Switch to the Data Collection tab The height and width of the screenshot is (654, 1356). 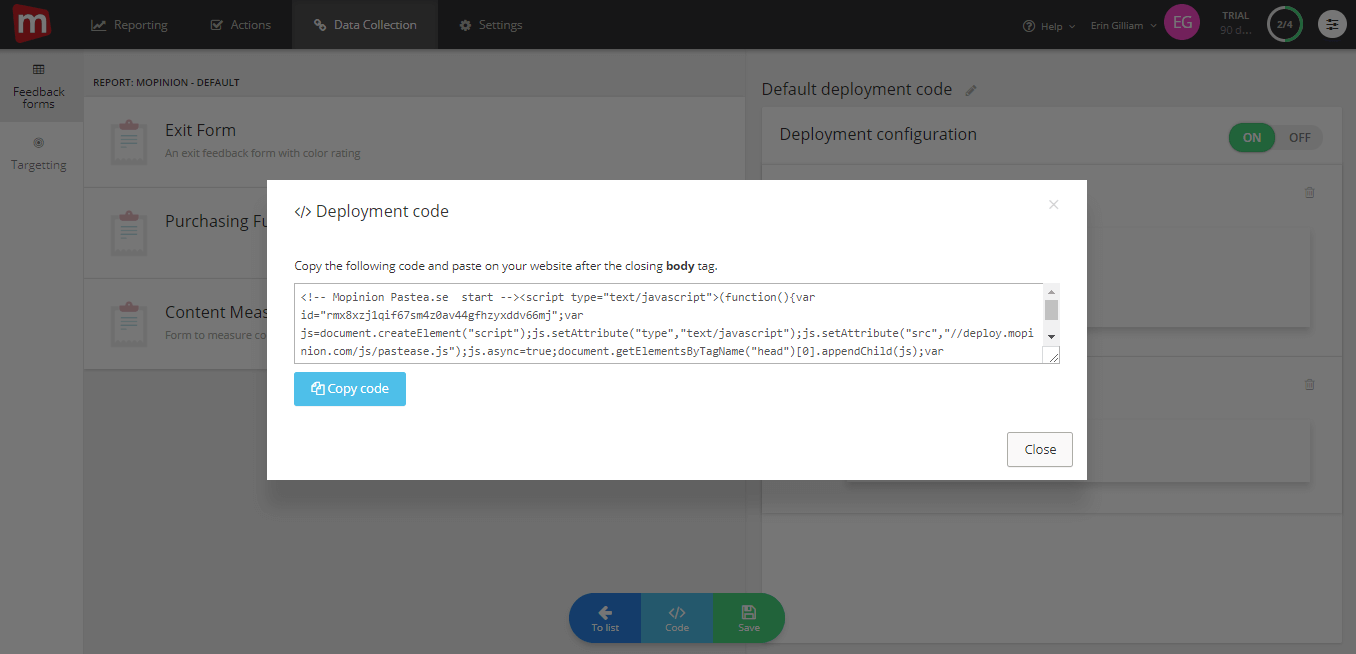365,24
